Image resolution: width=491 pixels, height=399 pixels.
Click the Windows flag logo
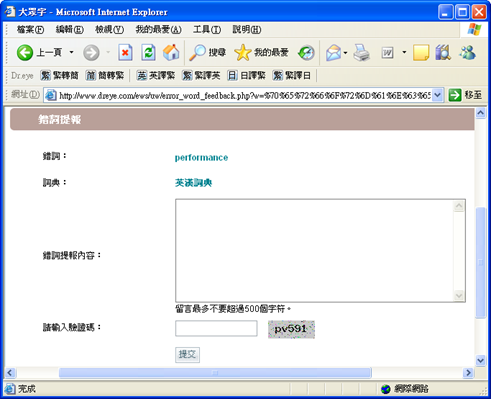(474, 29)
